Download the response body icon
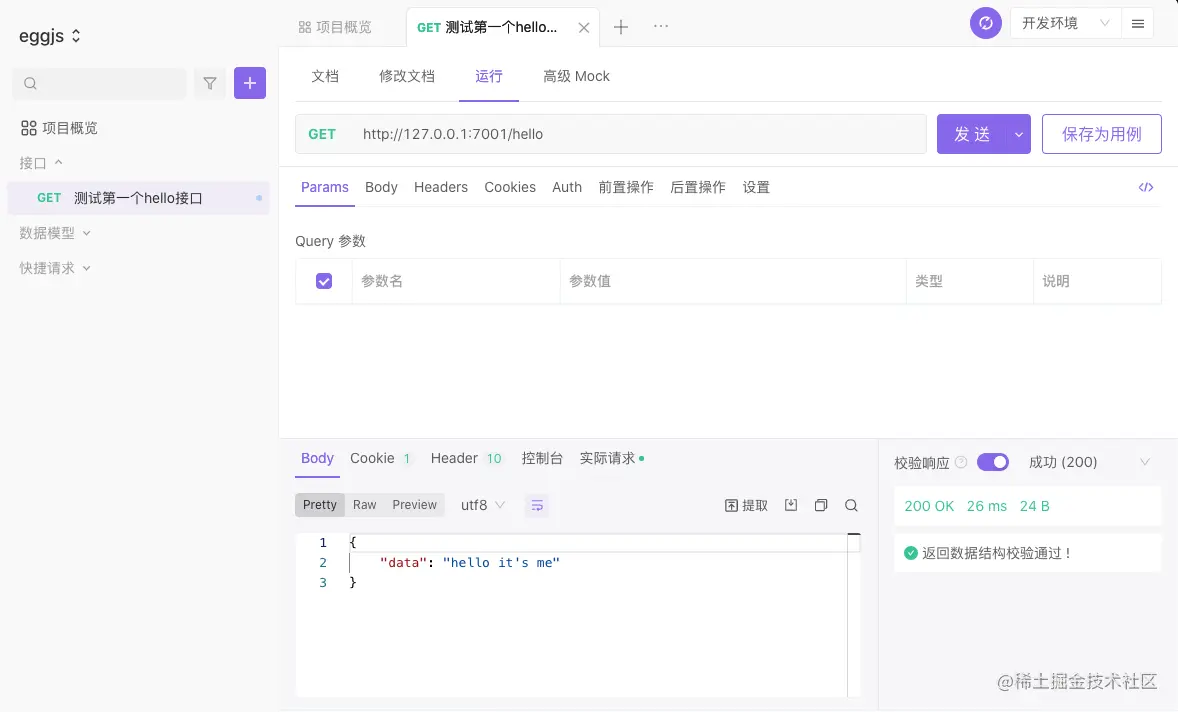The image size is (1178, 712). tap(791, 505)
